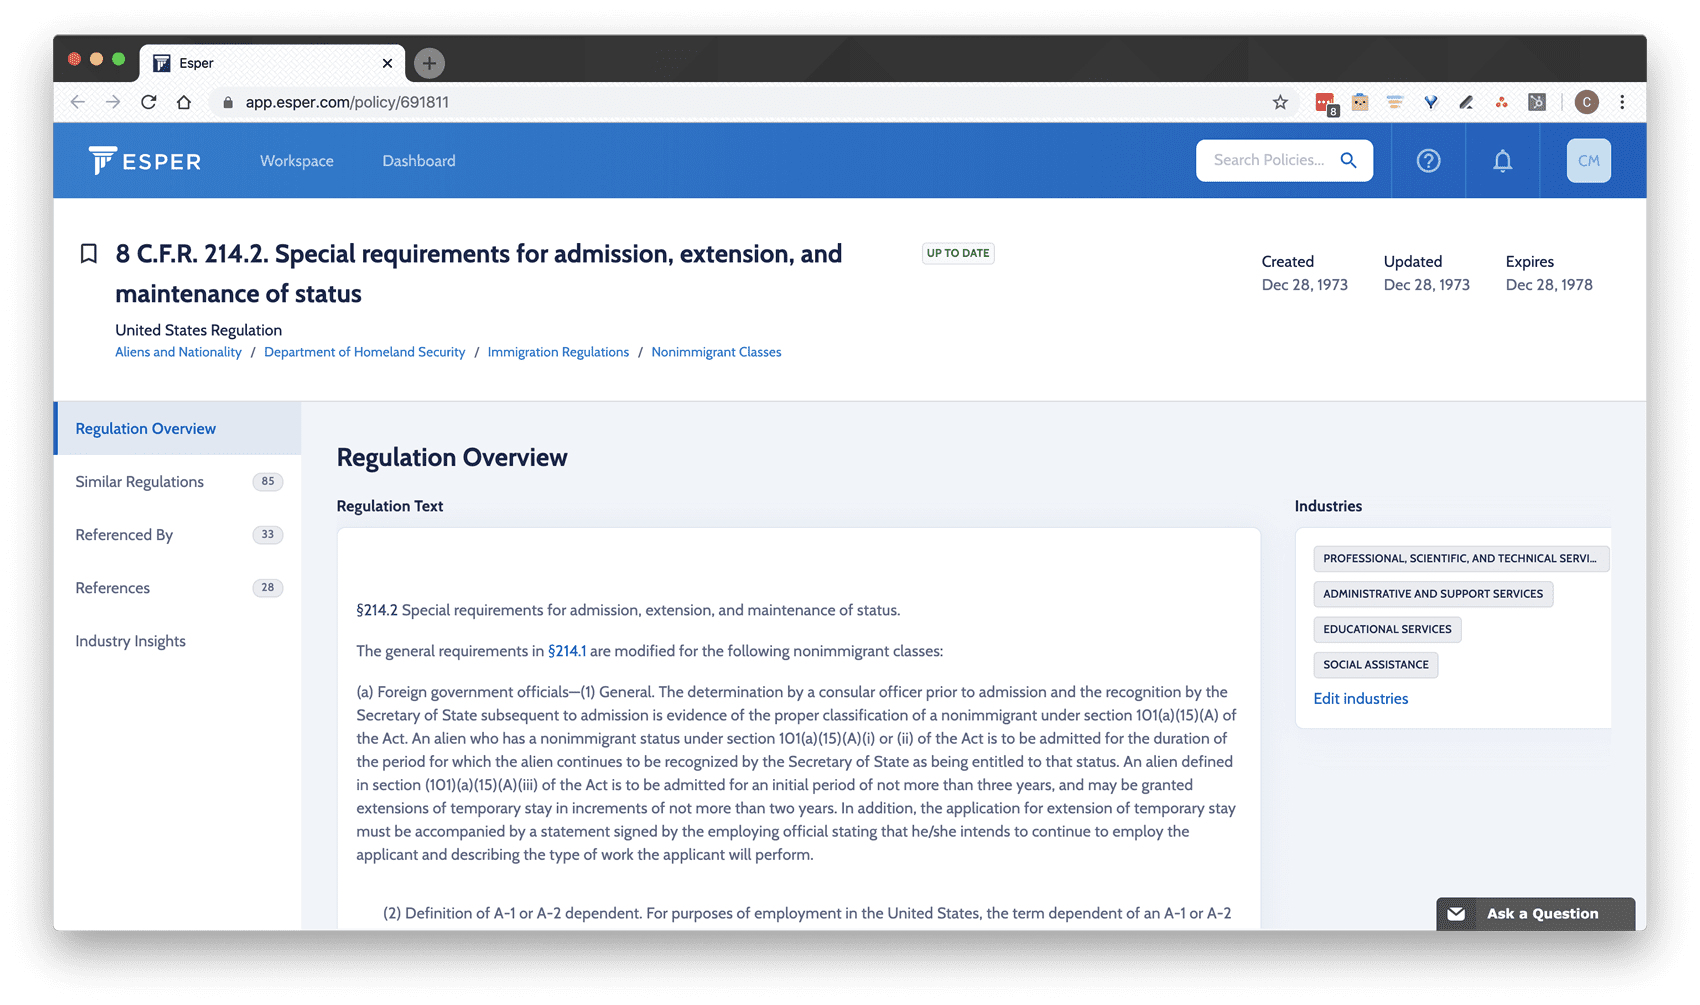Open References section in sidebar
Viewport: 1700px width, 1005px height.
(x=178, y=587)
